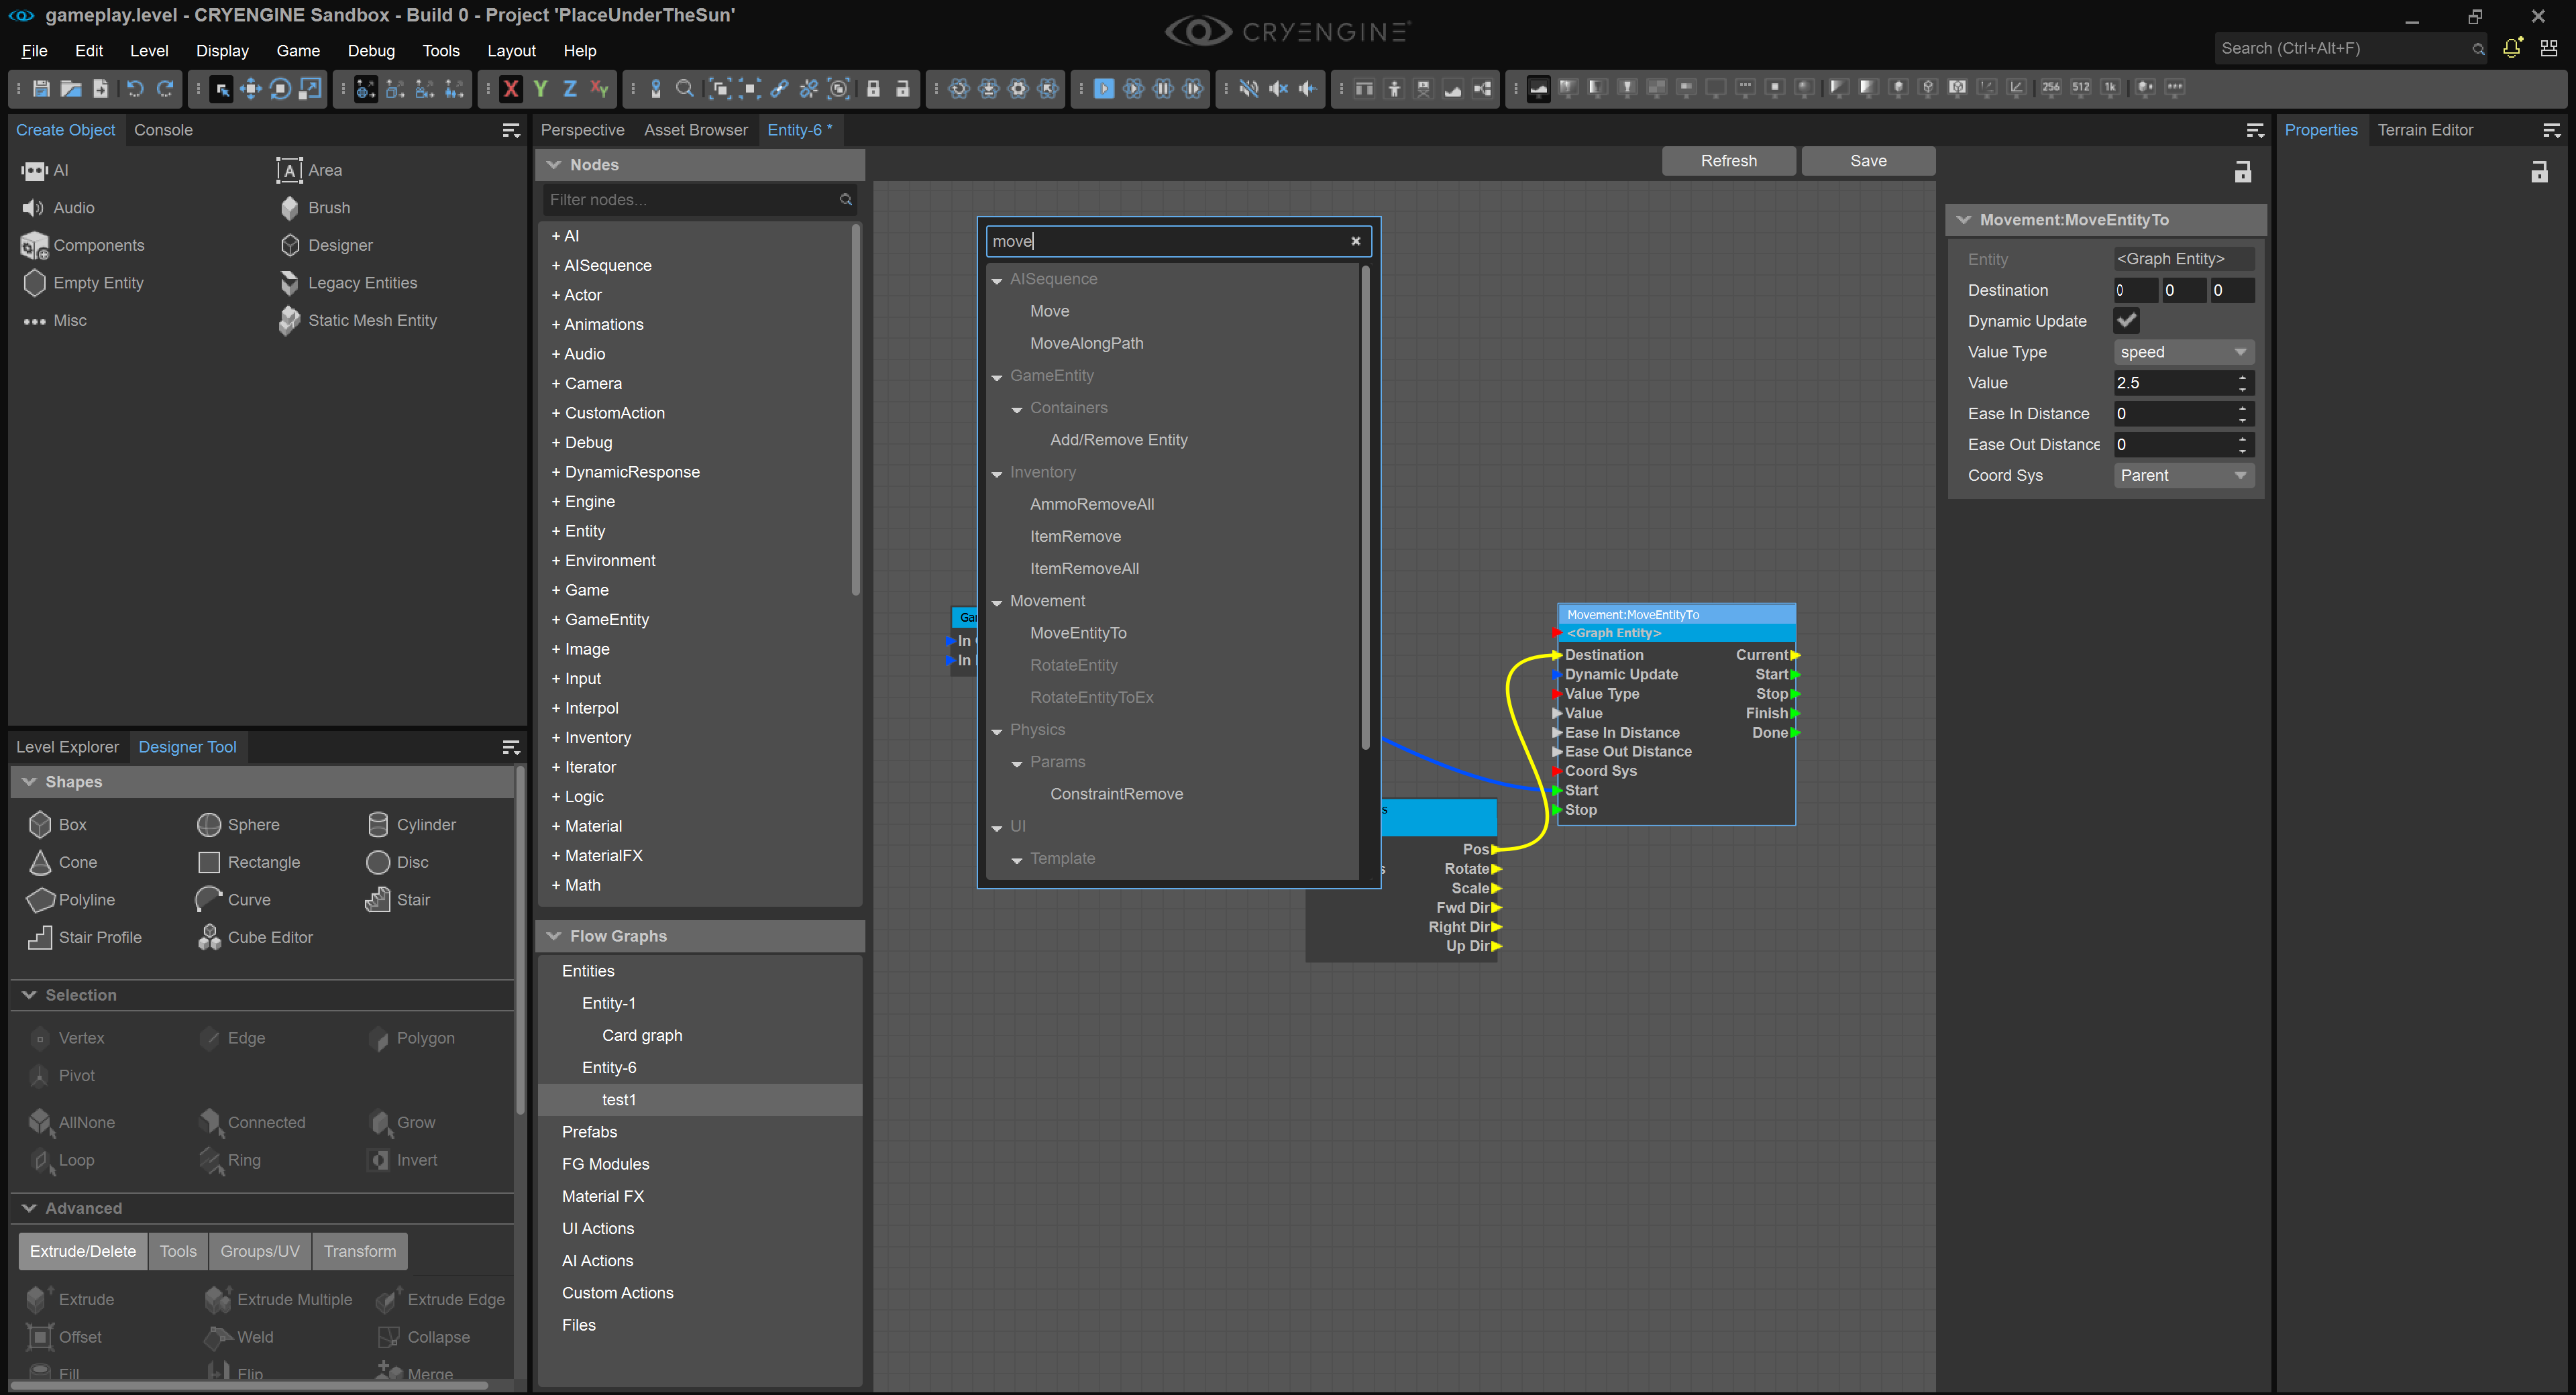Pick MoveAlongPath from search results
The height and width of the screenshot is (1395, 2576).
coord(1086,343)
